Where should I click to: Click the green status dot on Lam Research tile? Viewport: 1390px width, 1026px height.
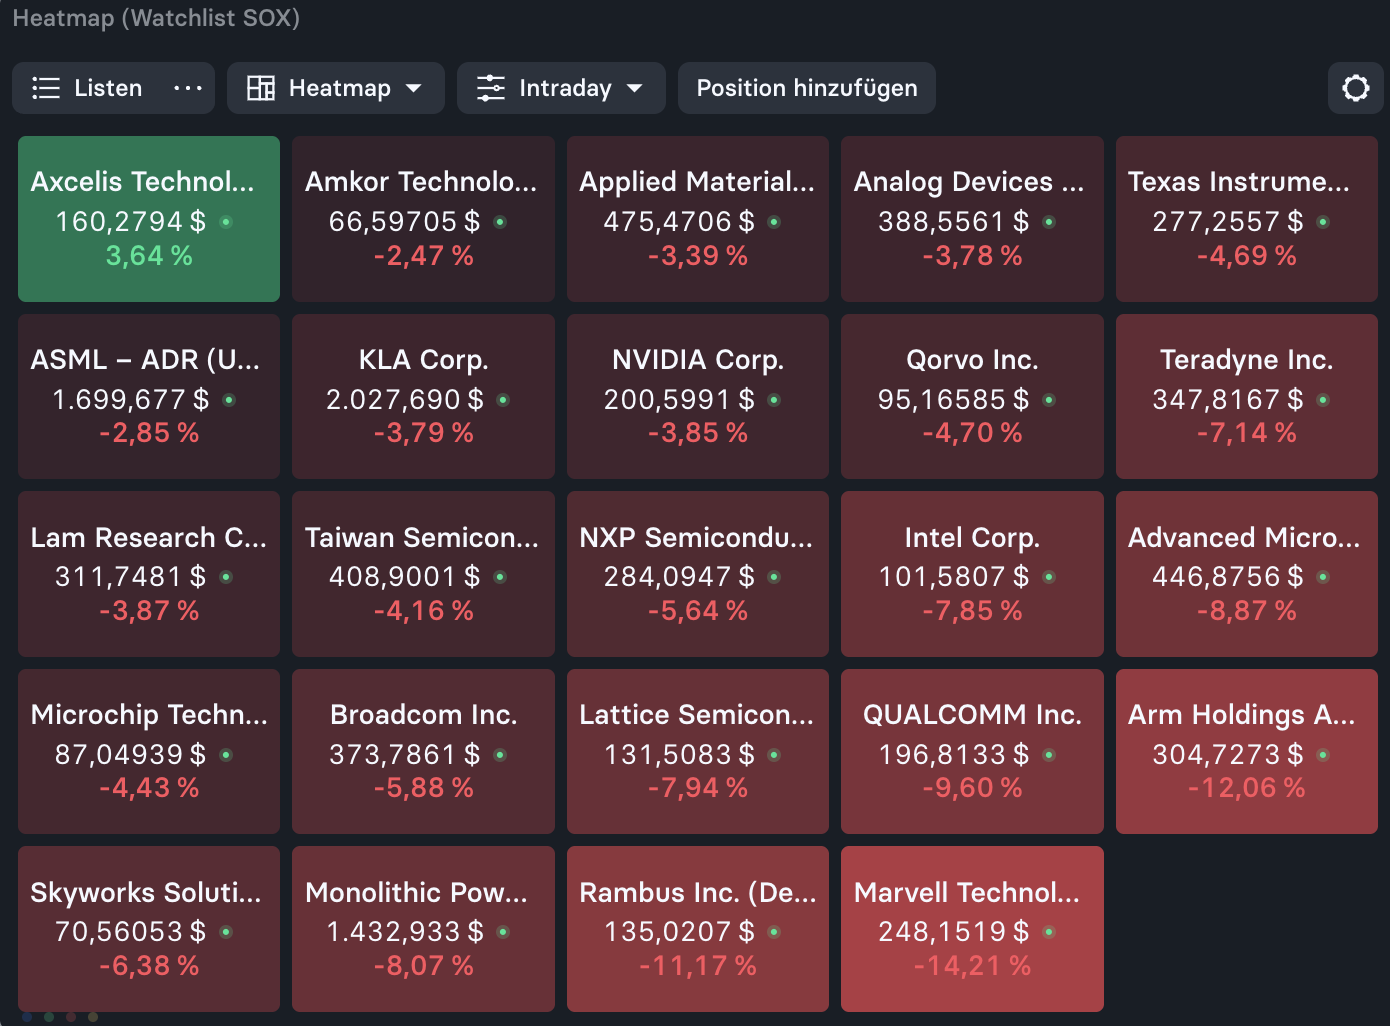point(226,577)
